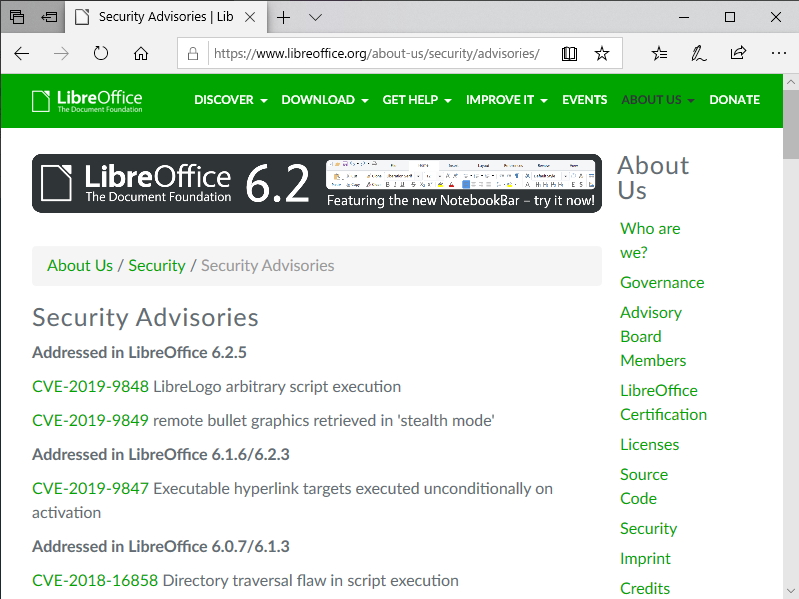Viewport: 799px width, 599px height.
Task: Click the LibreOffice logo in header
Action: coord(87,100)
